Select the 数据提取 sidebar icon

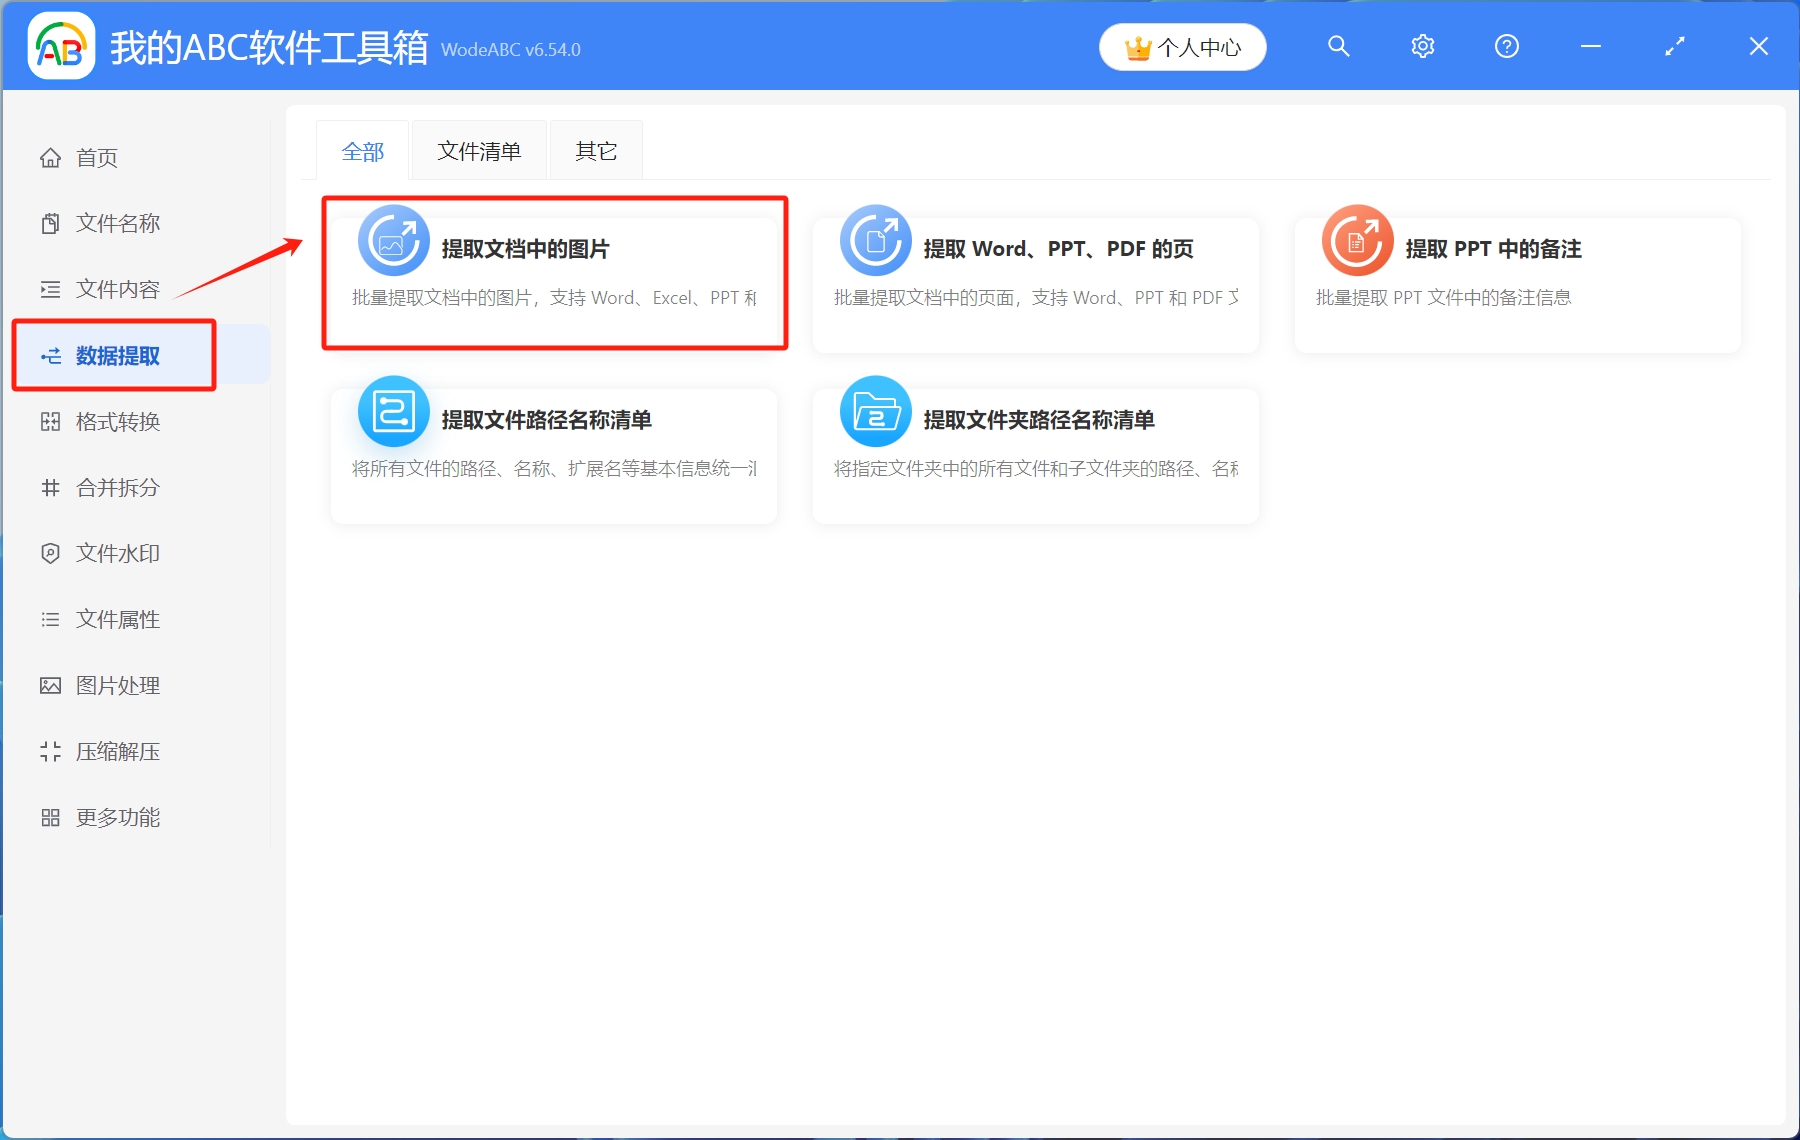[51, 355]
